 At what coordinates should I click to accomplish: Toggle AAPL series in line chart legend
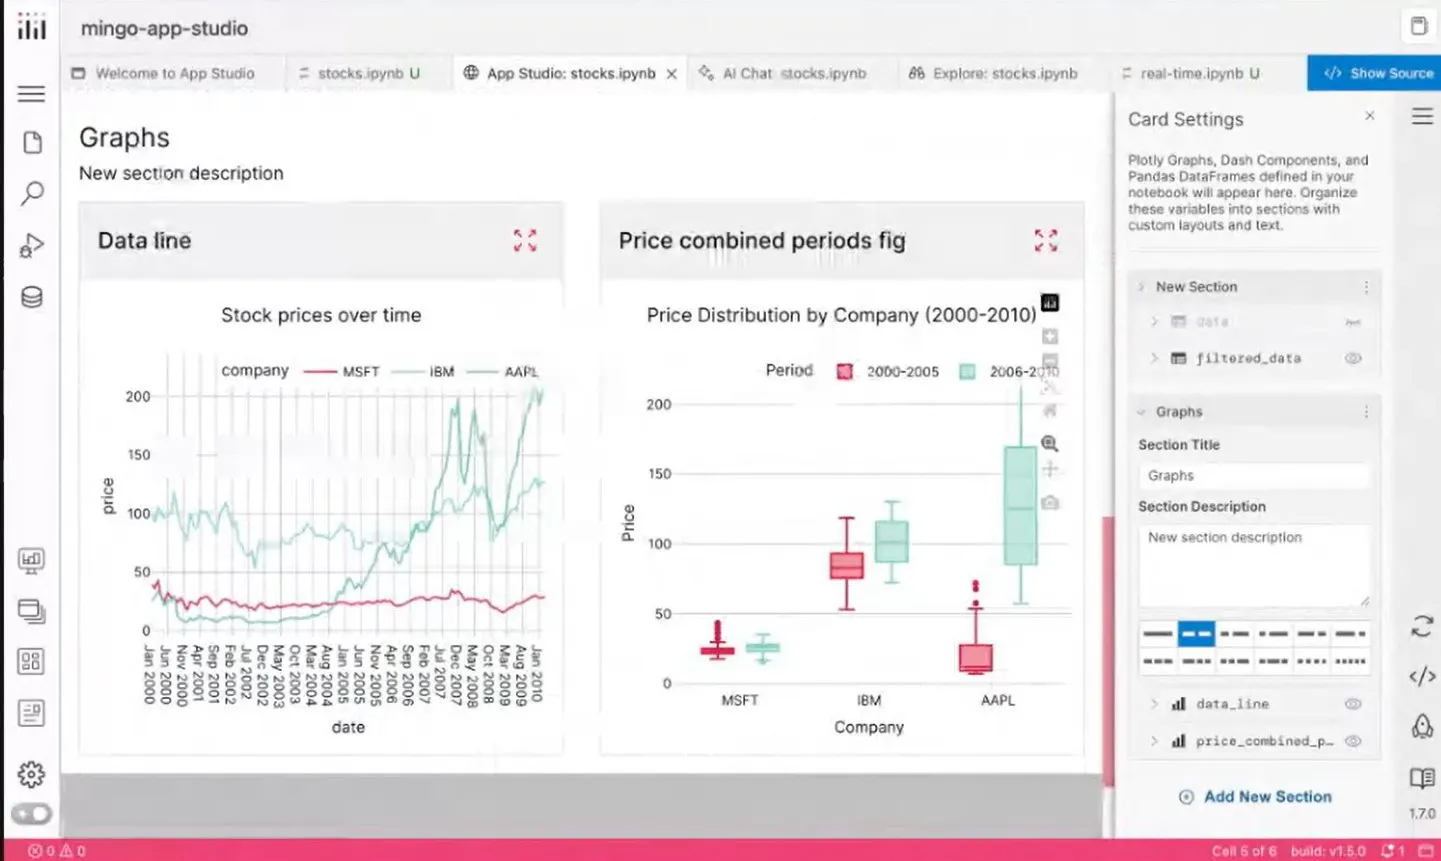[x=503, y=371]
